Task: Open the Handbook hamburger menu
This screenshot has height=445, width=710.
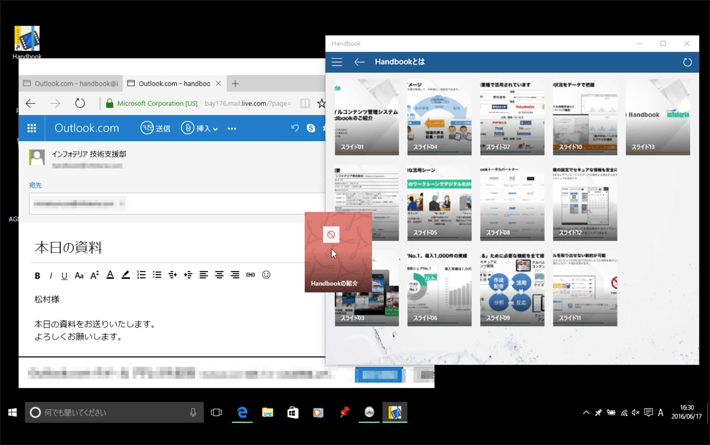Action: tap(337, 62)
